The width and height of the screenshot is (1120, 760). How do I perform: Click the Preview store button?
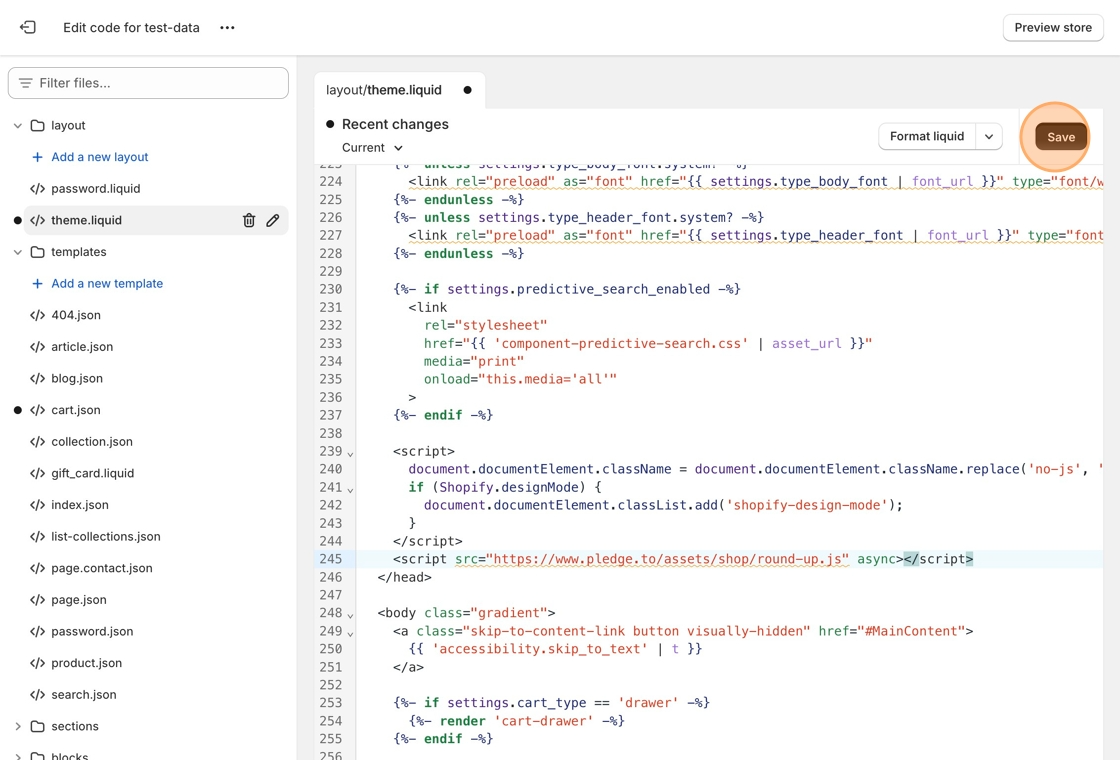click(1053, 27)
